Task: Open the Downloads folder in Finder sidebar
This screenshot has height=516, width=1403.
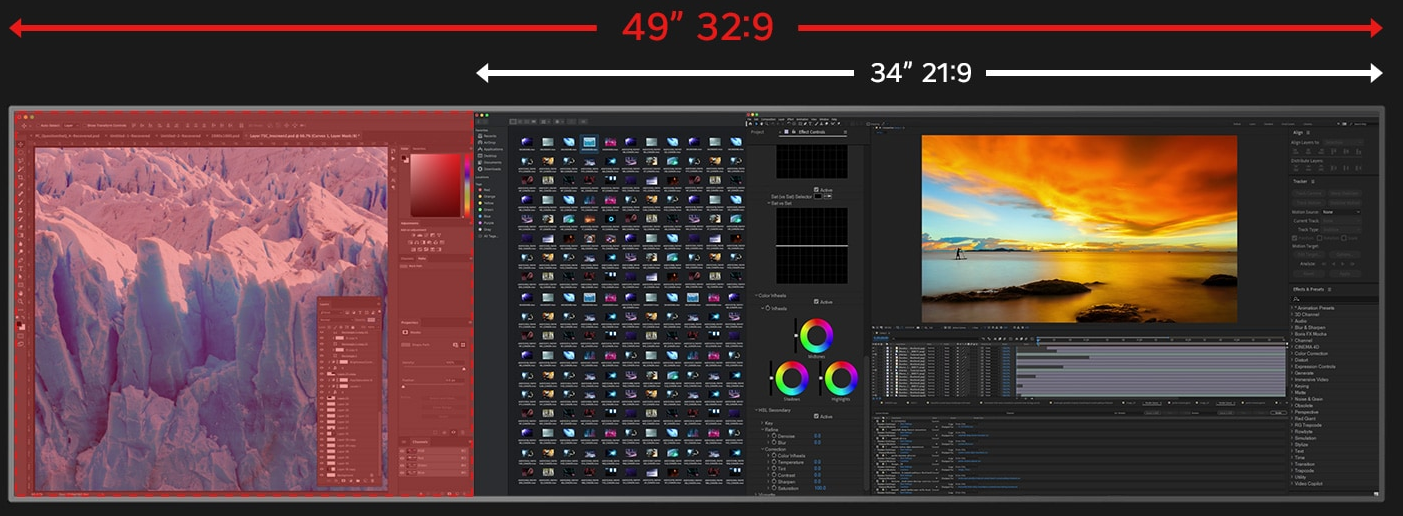Action: pos(491,169)
